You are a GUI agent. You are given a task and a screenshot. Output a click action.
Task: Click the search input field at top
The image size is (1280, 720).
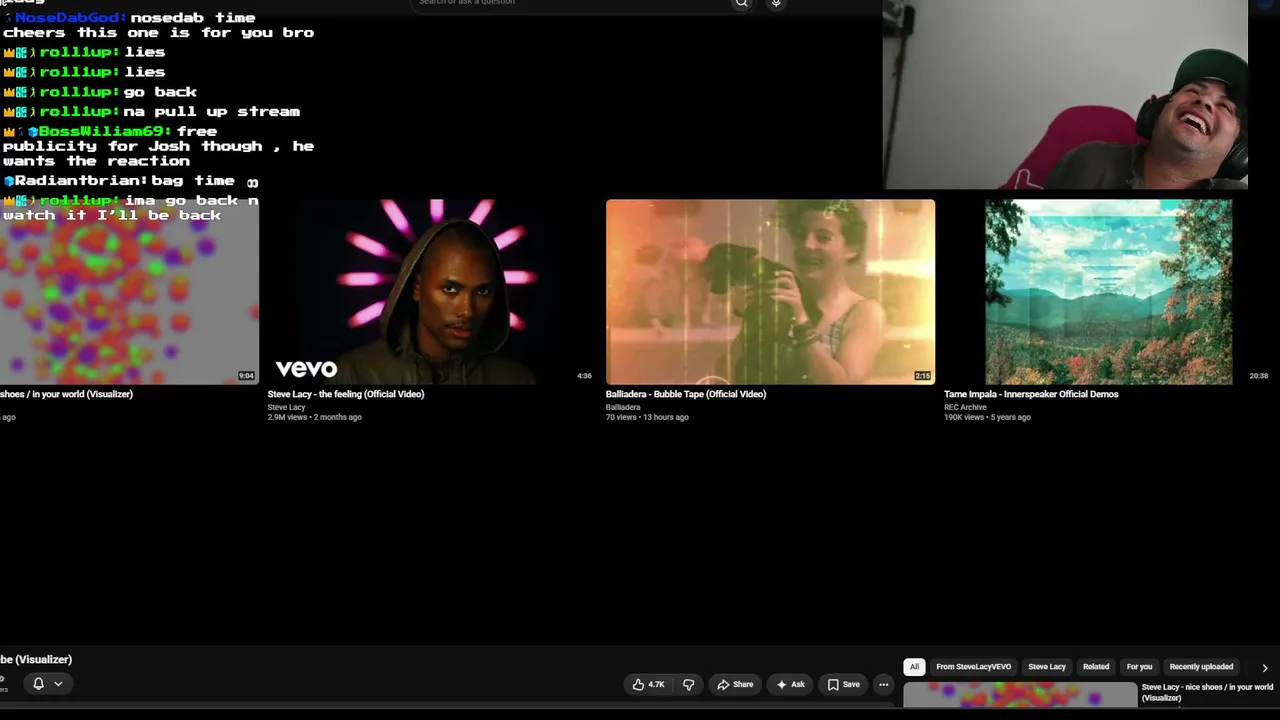(x=570, y=3)
